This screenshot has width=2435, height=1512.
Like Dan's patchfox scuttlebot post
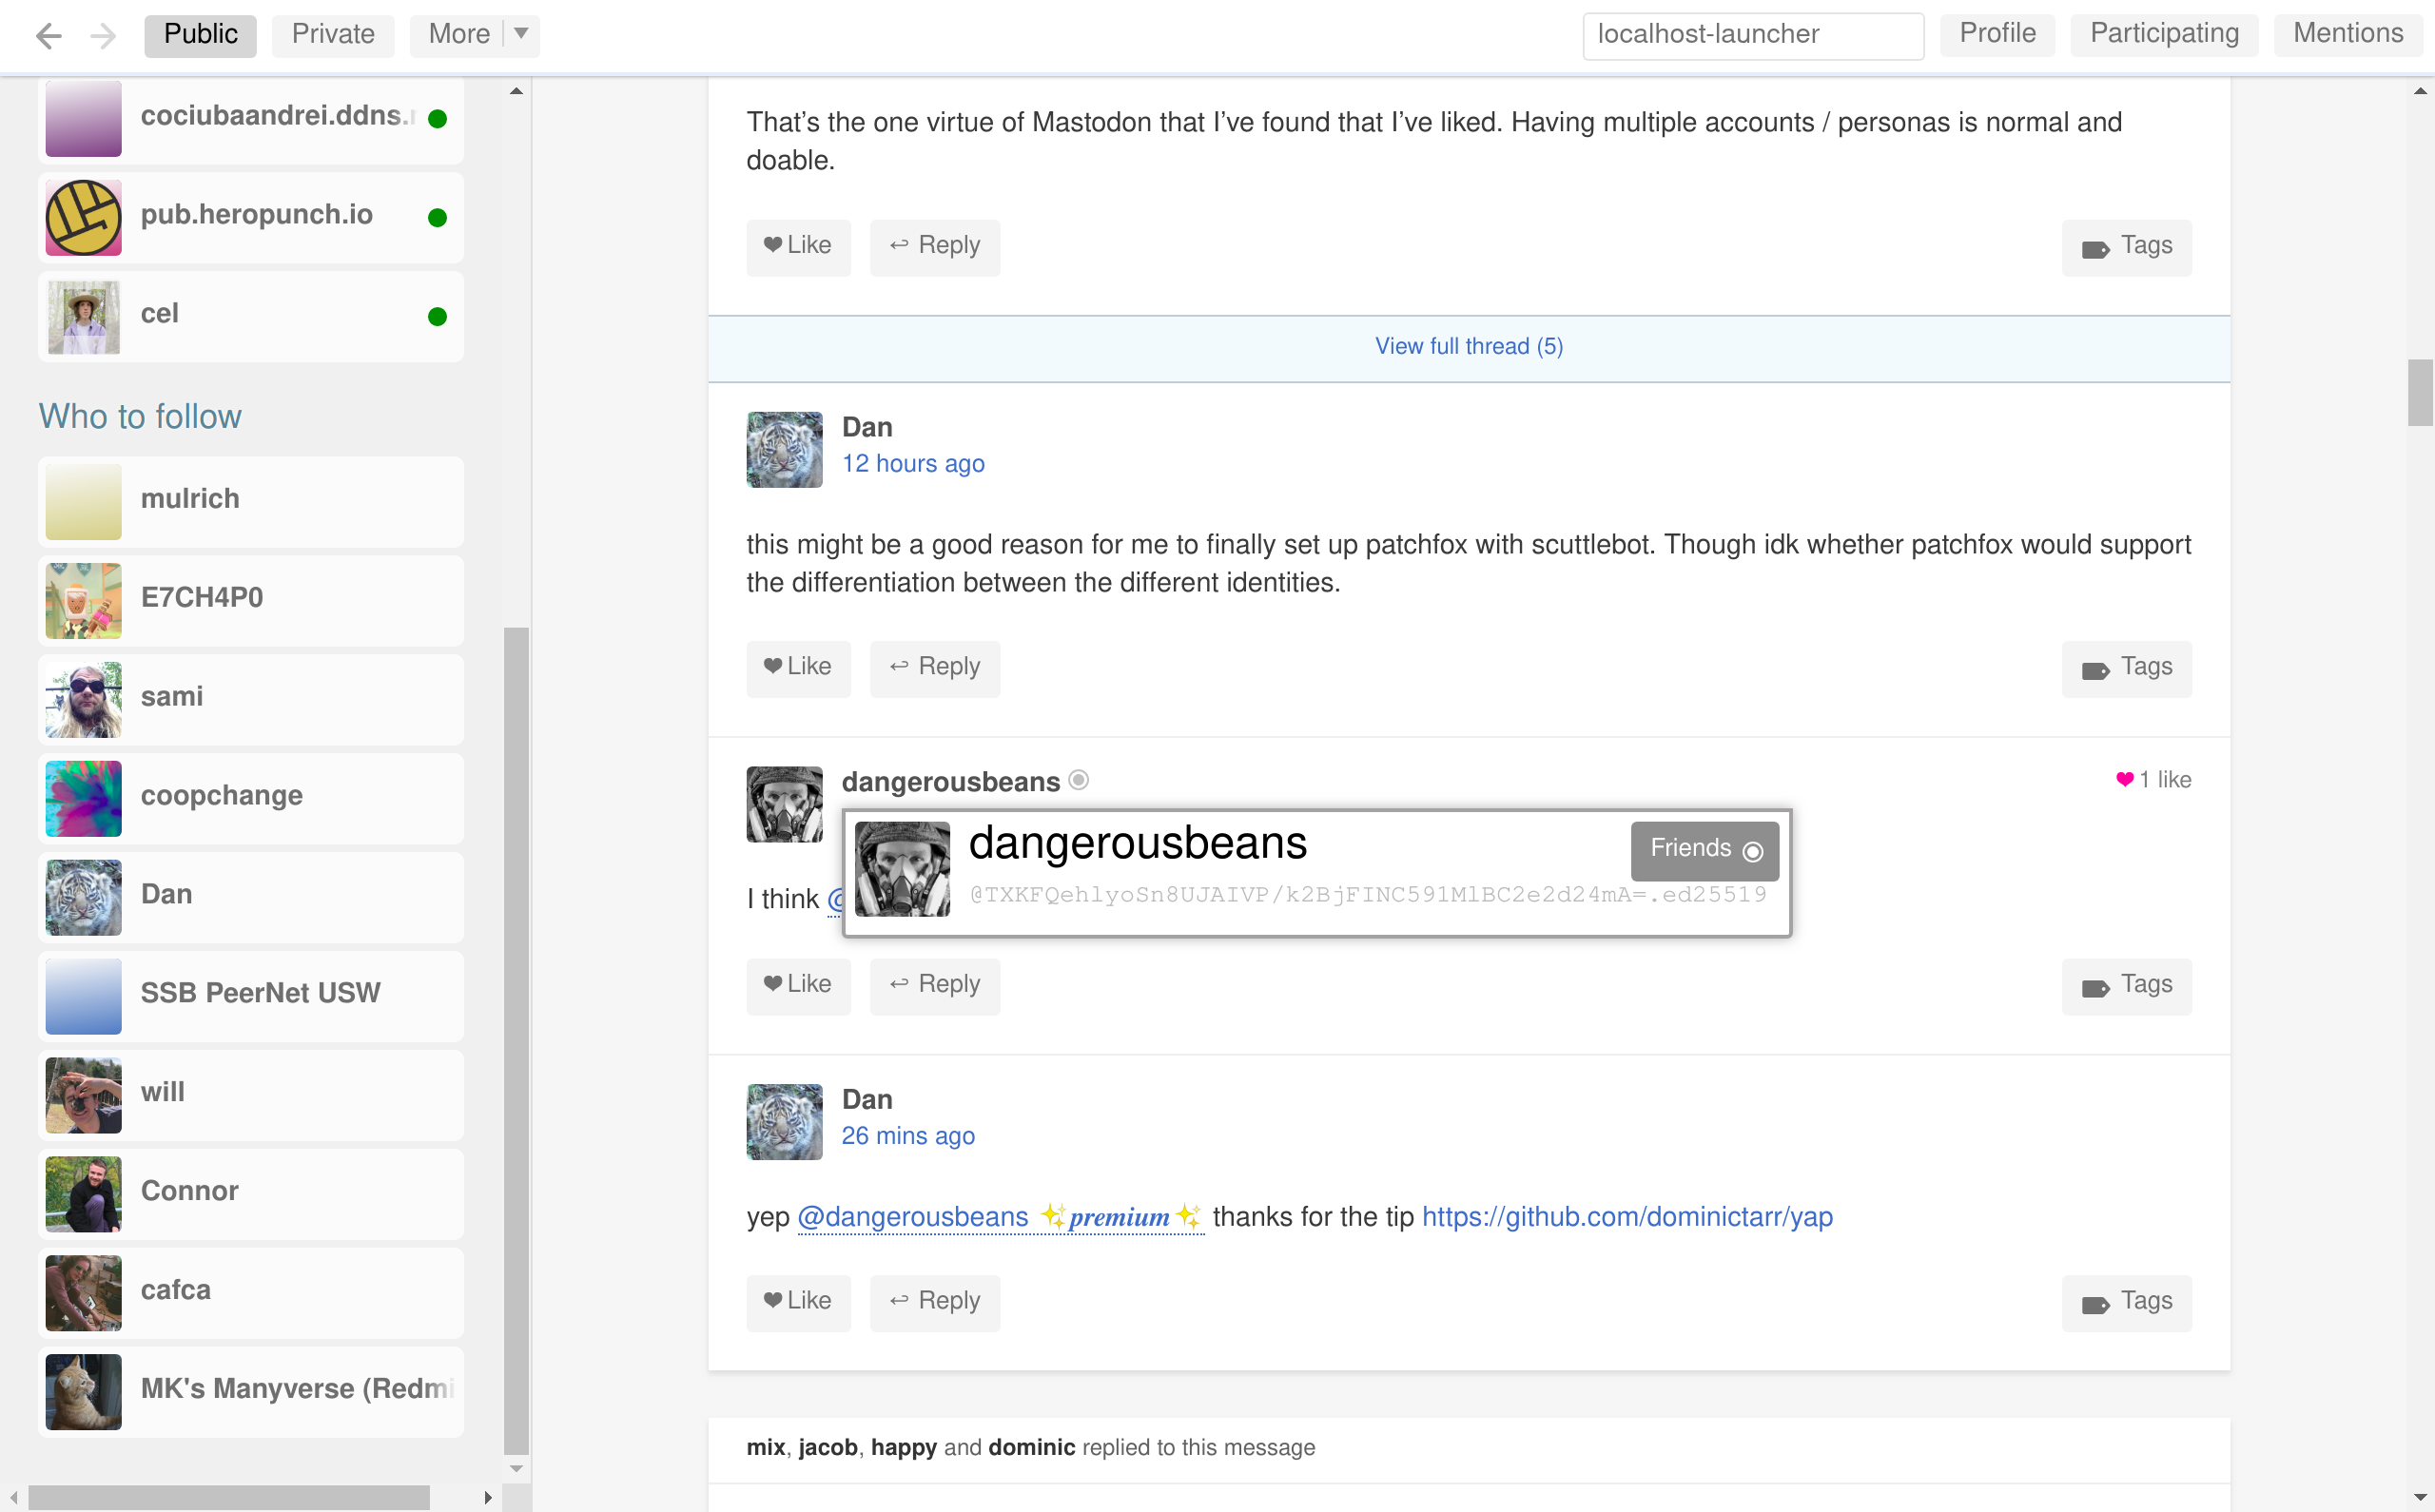pos(798,669)
